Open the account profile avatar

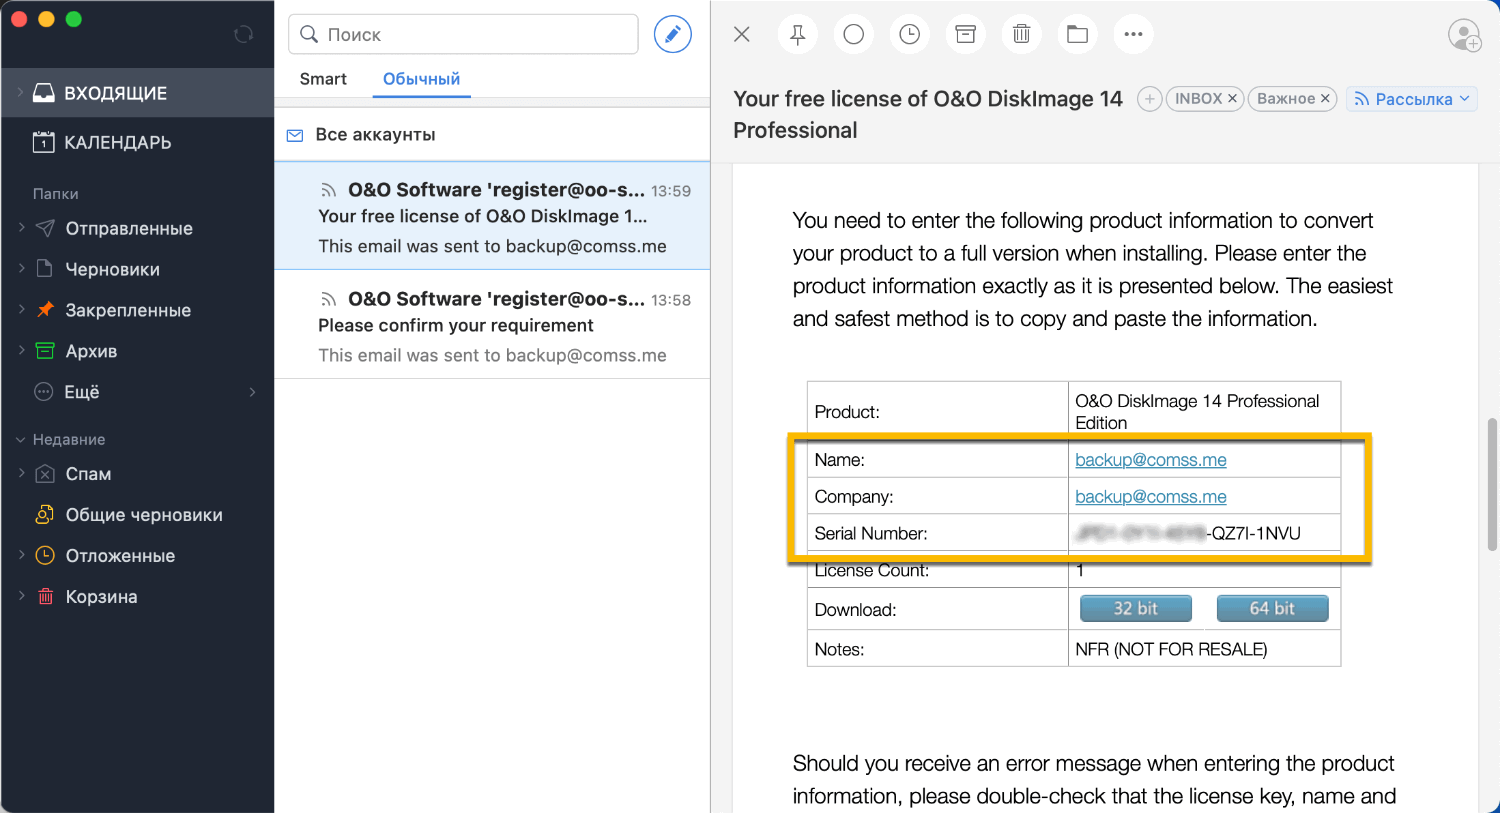1464,36
